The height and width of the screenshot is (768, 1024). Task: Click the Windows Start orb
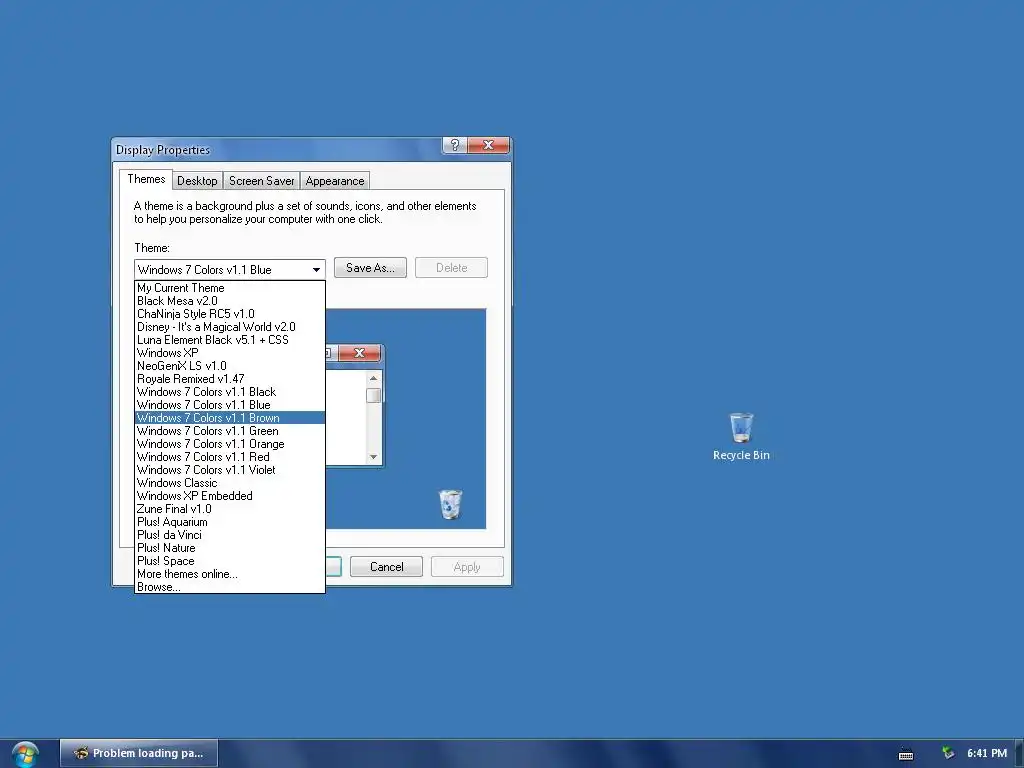25,754
